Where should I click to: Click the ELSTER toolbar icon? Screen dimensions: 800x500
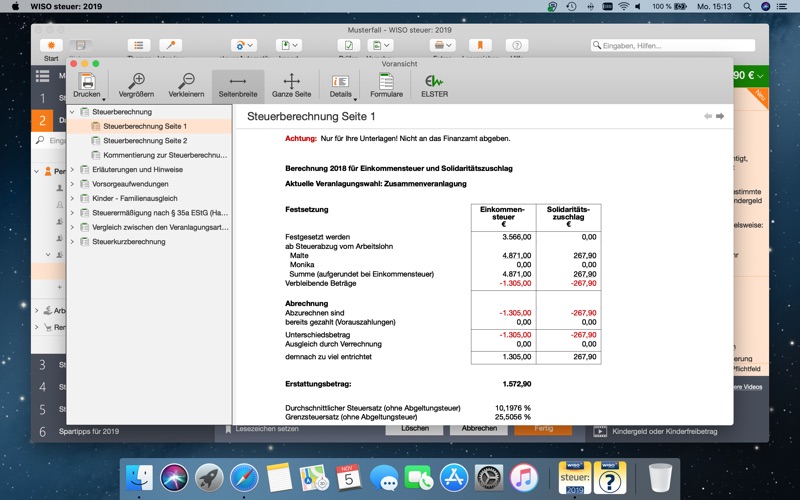coord(433,82)
